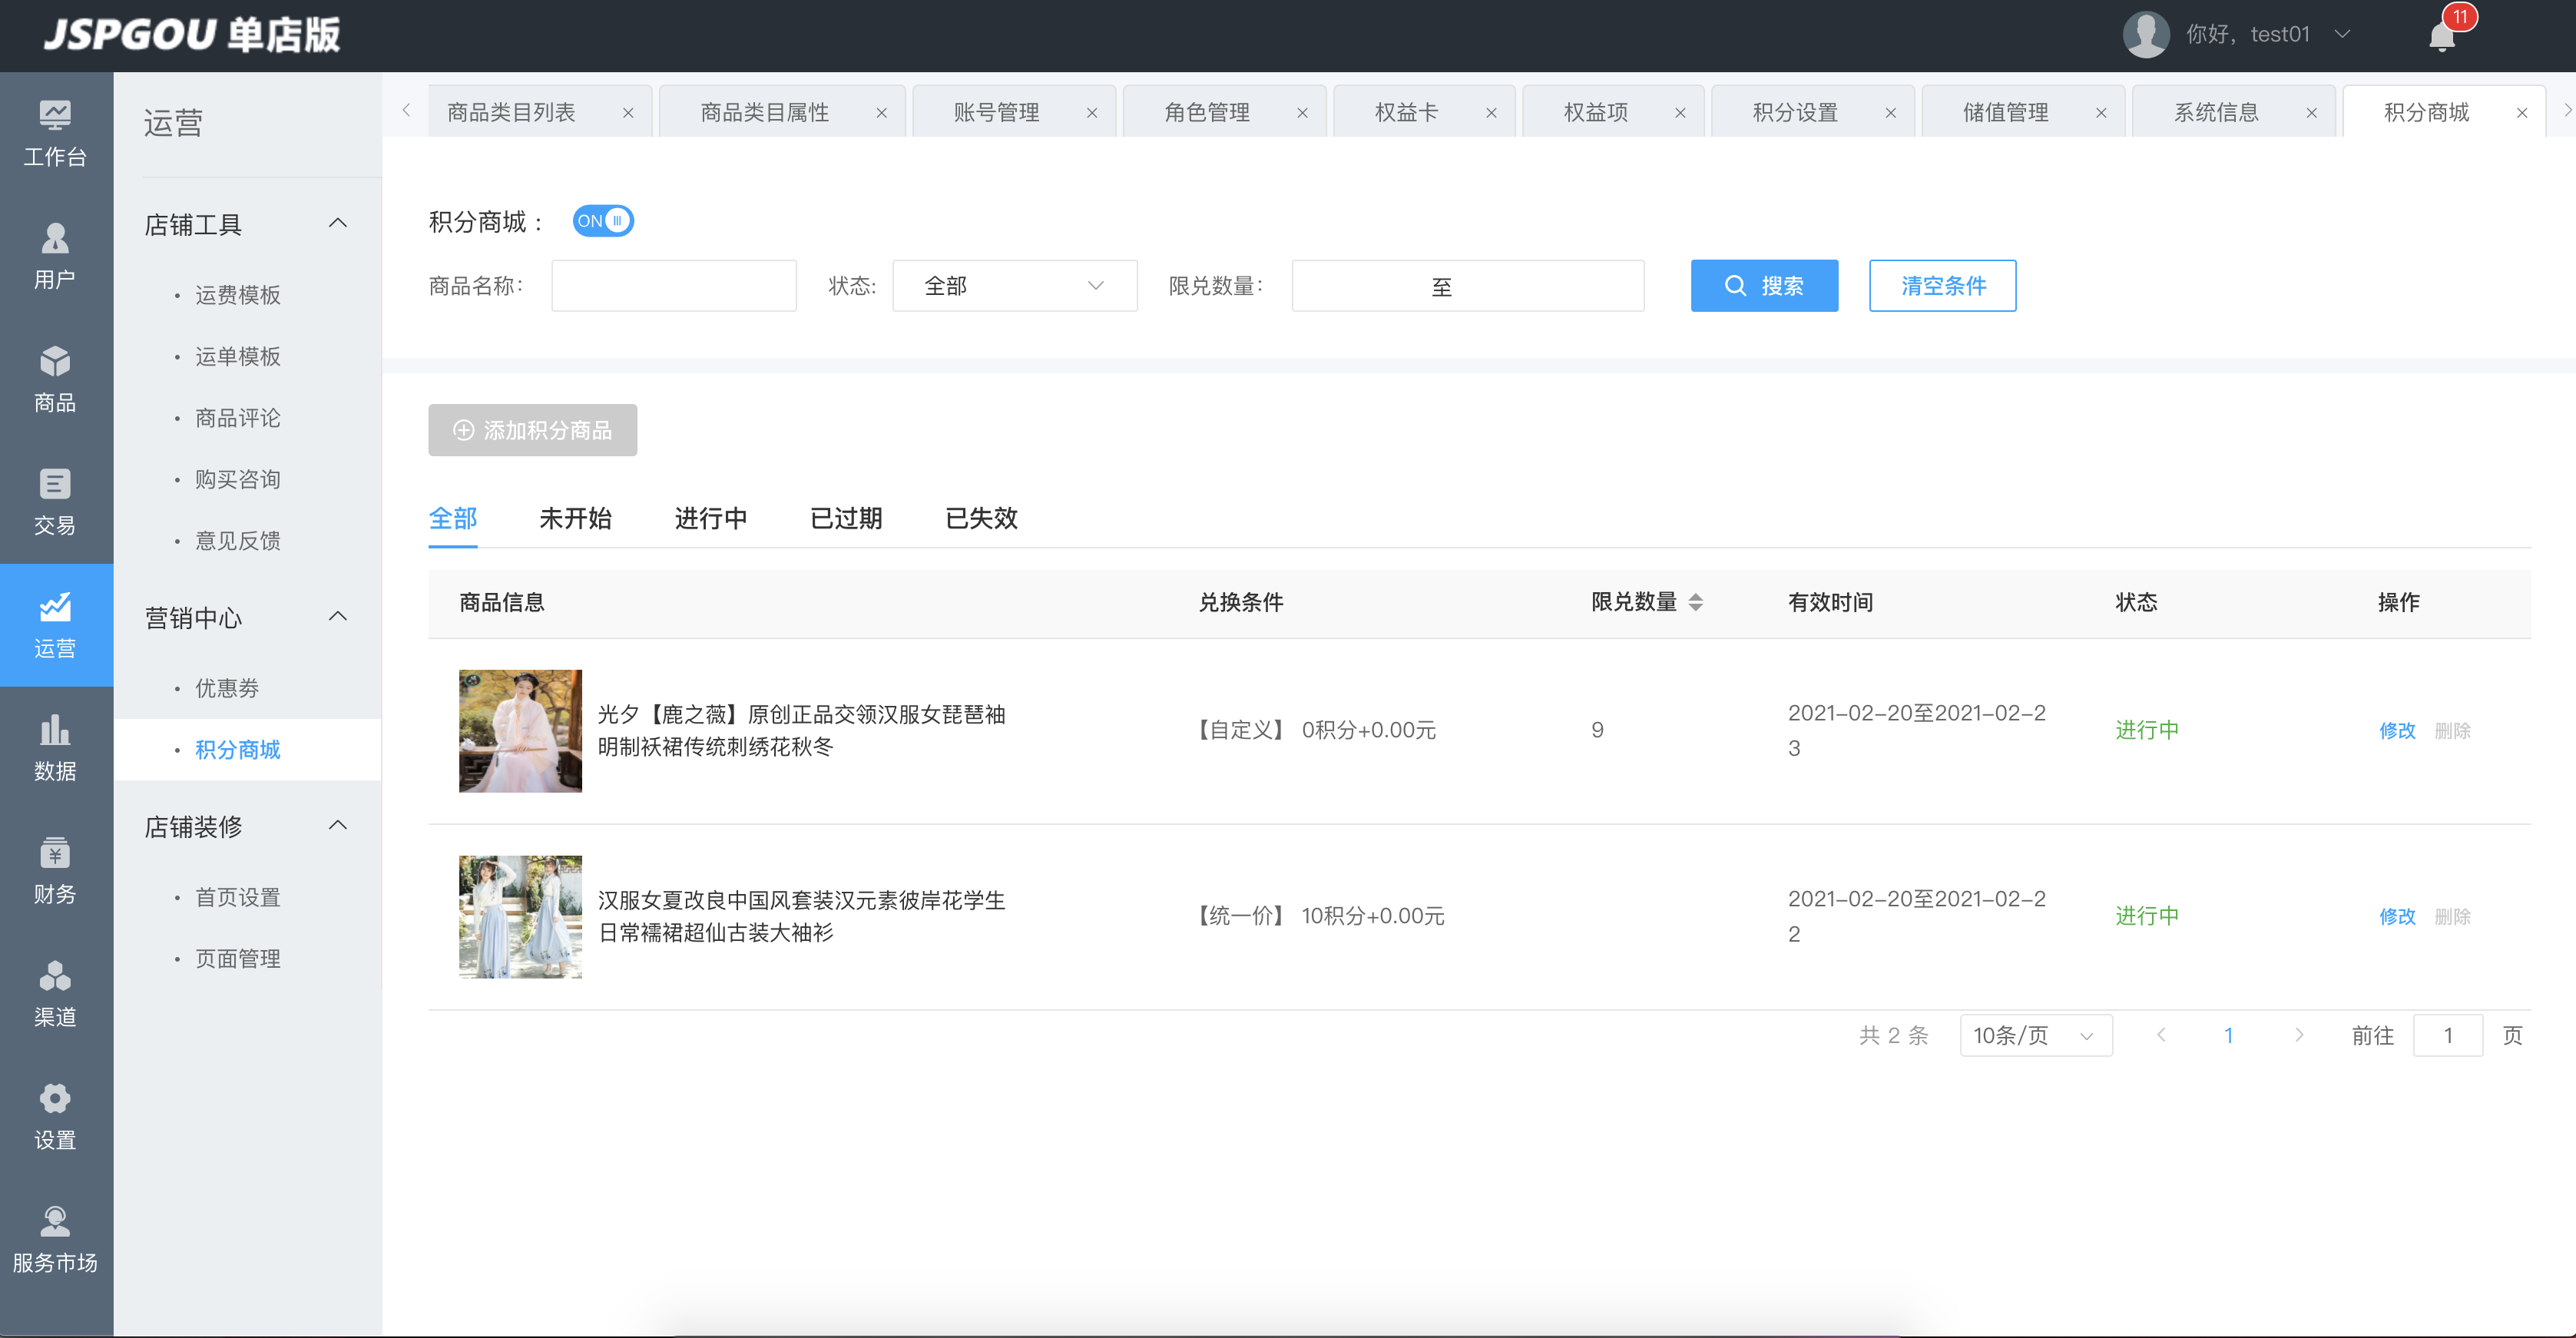Close the 积分设置 tab

tap(1890, 113)
